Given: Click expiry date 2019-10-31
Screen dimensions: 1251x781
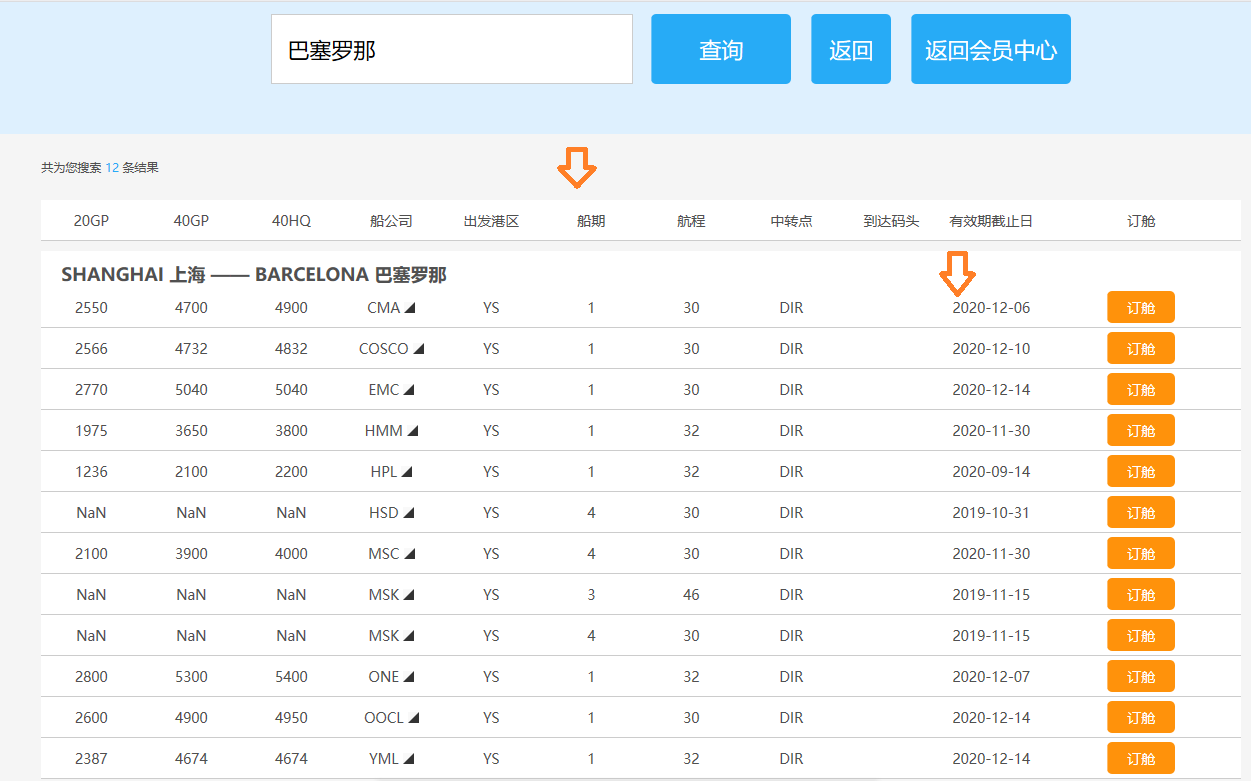Looking at the screenshot, I should pos(991,513).
